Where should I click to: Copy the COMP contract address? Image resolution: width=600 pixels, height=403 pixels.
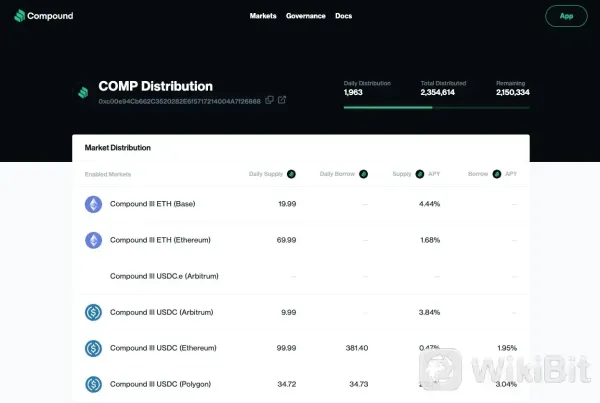(x=270, y=100)
